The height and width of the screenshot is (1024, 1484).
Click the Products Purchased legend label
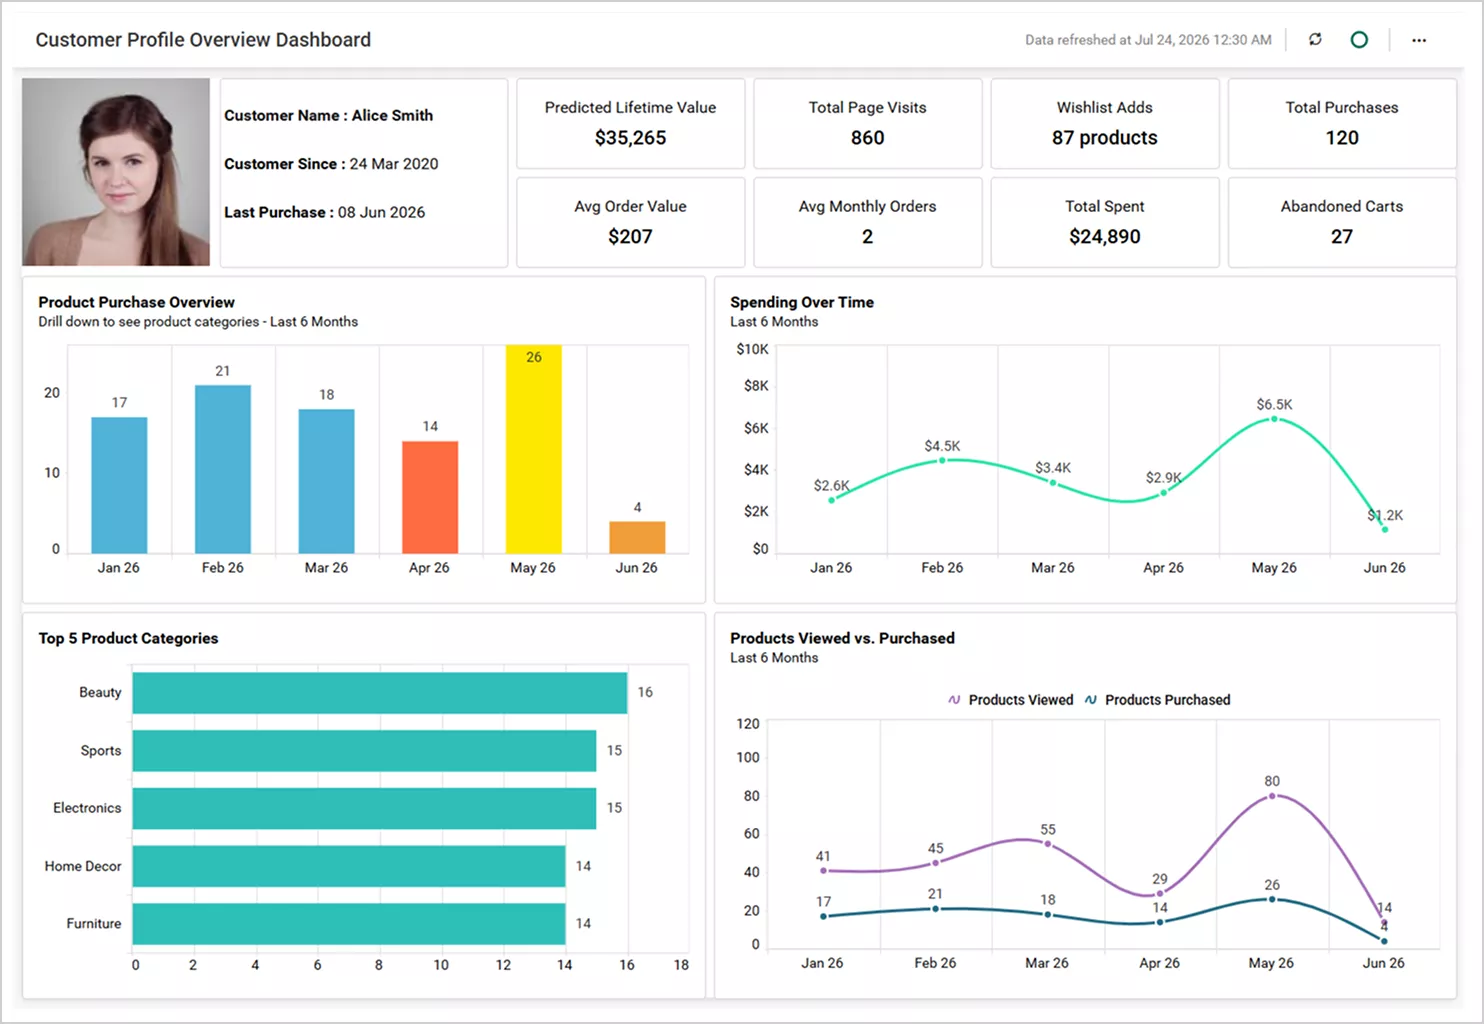[1168, 700]
